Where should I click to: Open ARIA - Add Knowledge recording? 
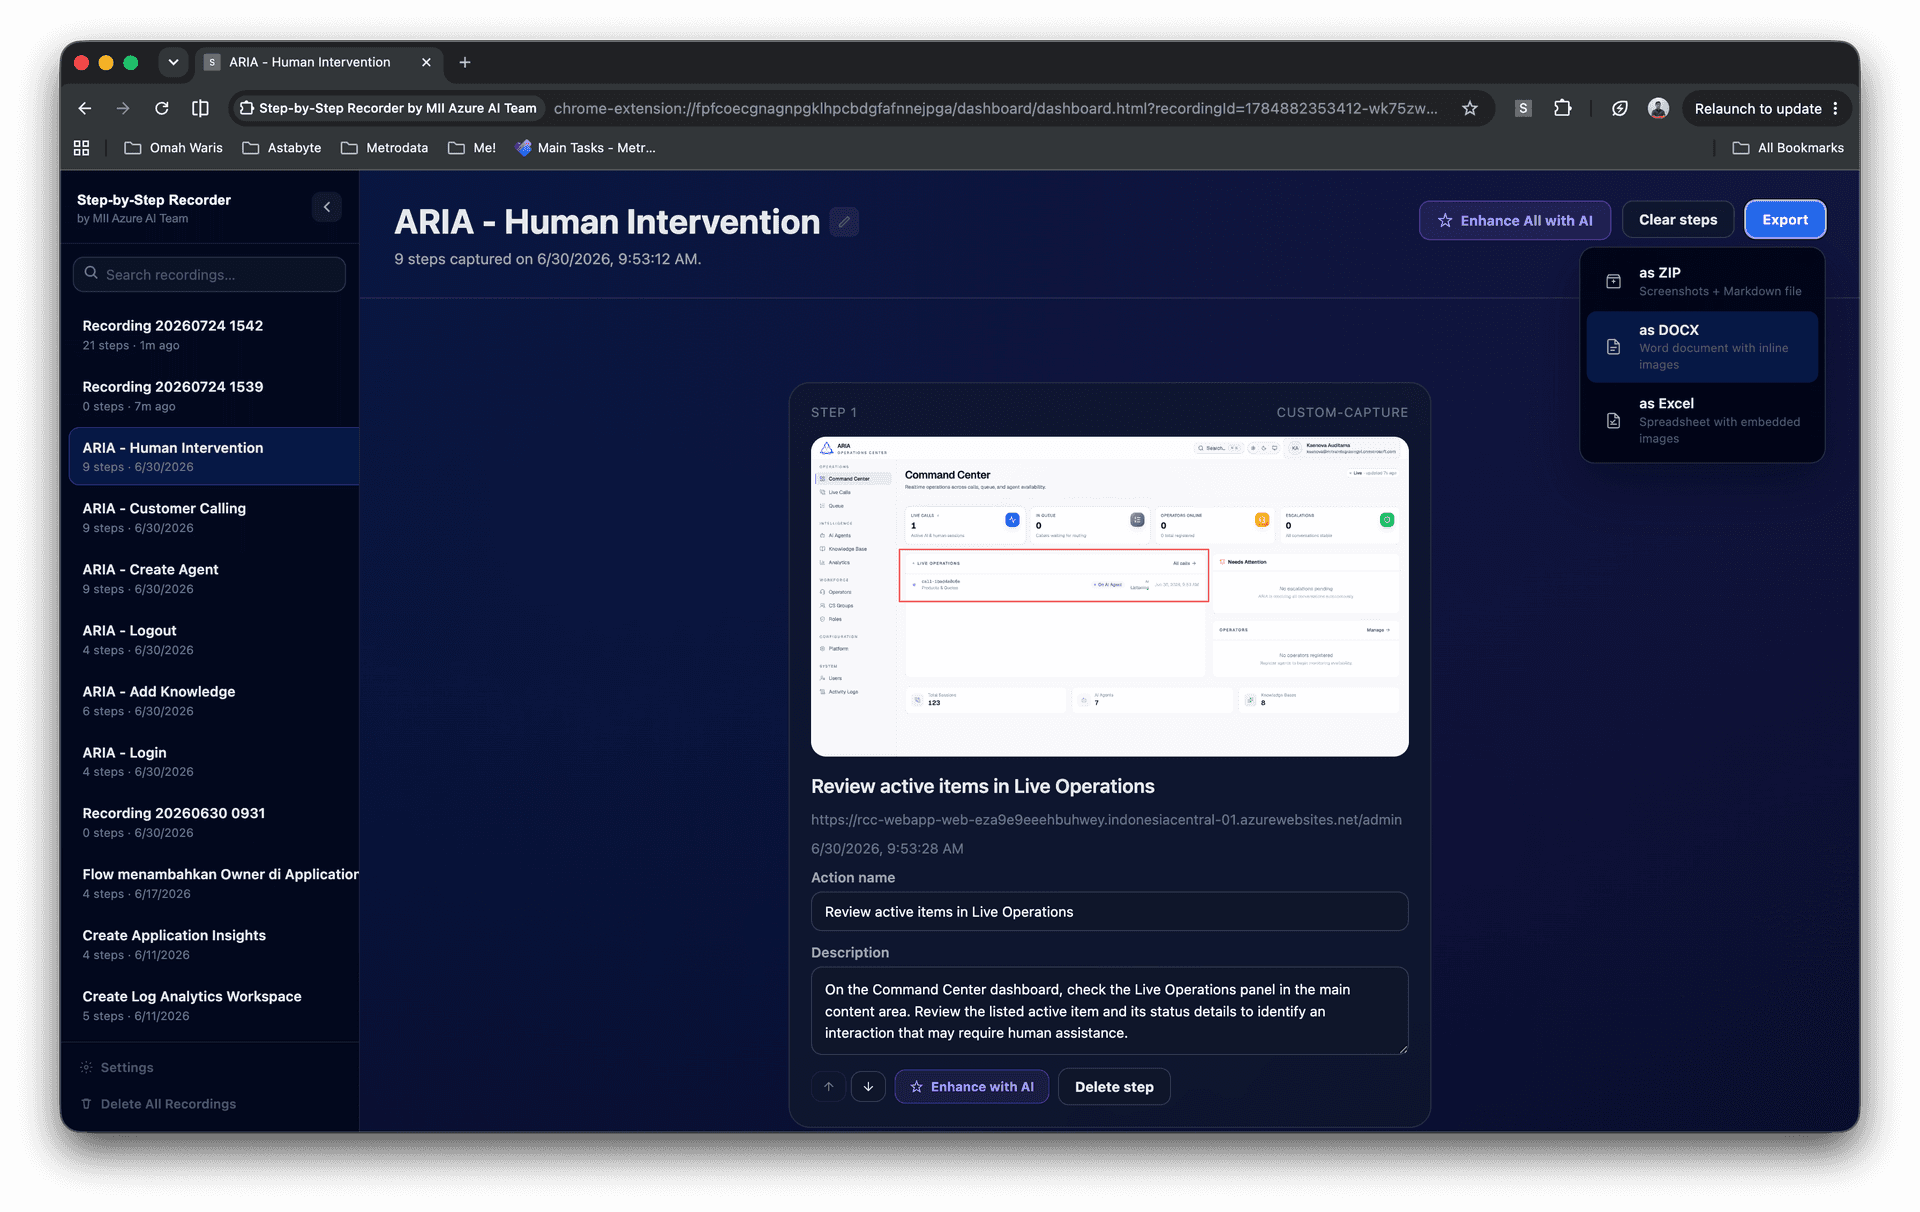(214, 701)
